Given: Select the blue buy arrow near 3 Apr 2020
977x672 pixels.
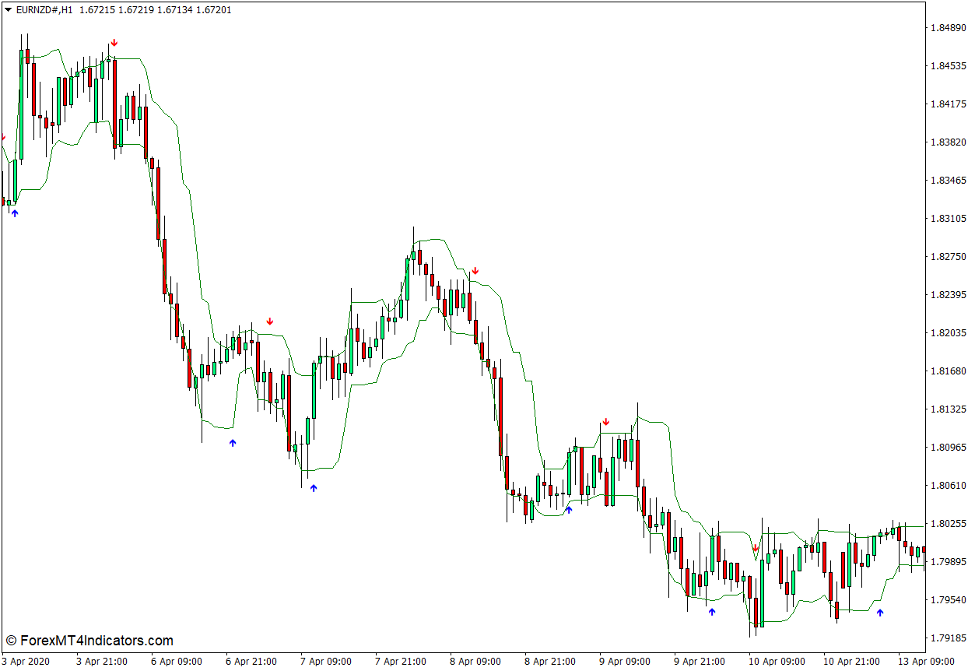Looking at the screenshot, I should pyautogui.click(x=14, y=211).
